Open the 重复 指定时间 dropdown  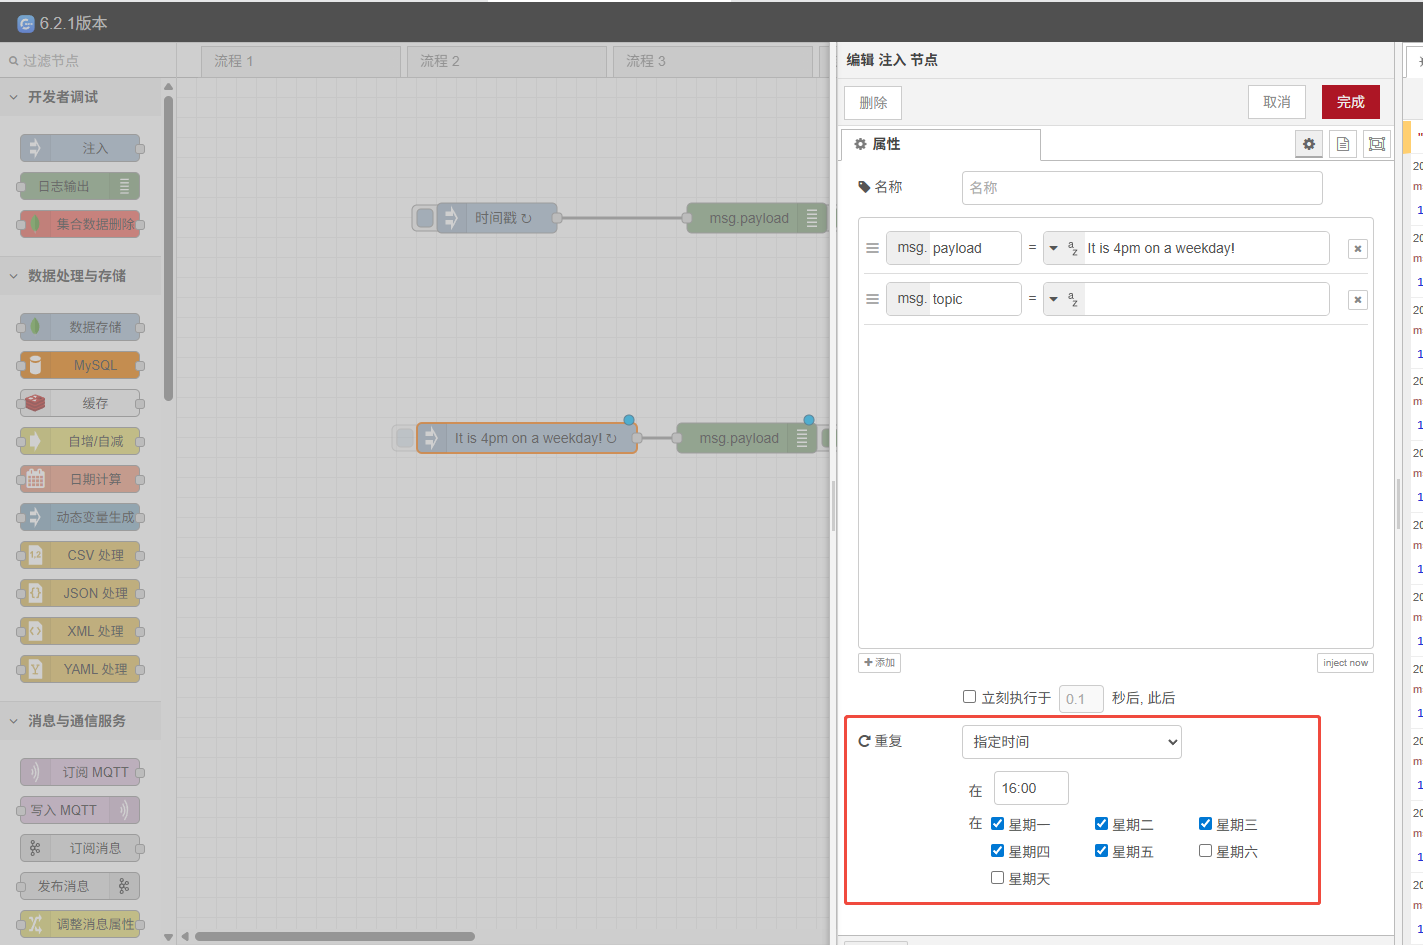pos(1071,742)
